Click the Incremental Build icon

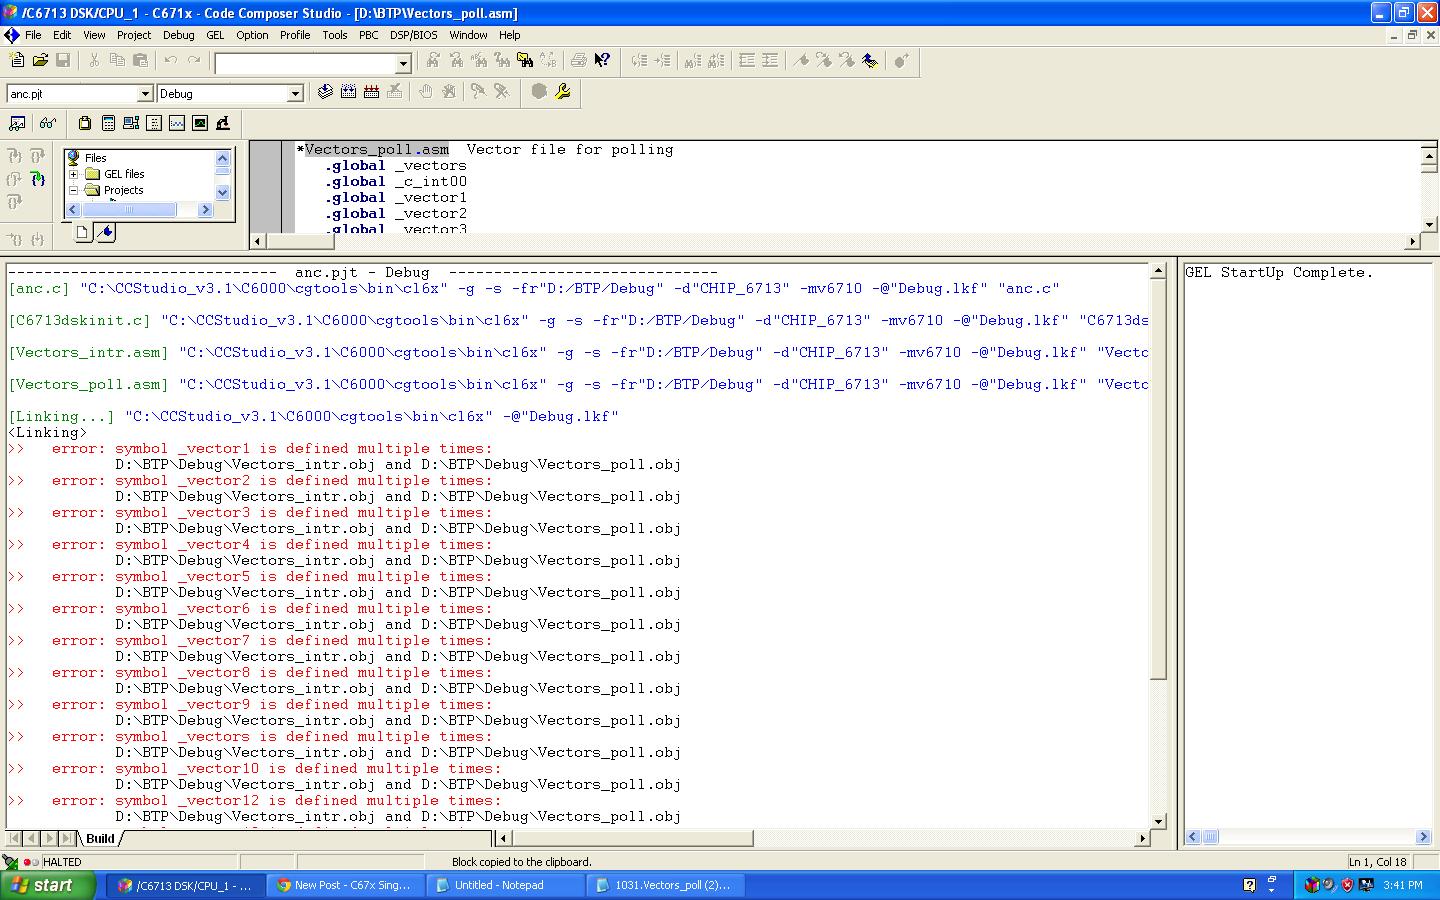tap(347, 93)
